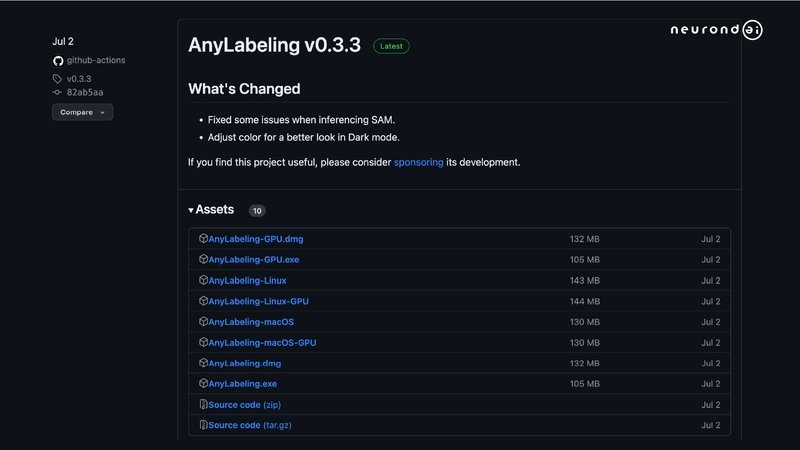Click the GitHub avatar icon next to github-actions

pyautogui.click(x=58, y=61)
